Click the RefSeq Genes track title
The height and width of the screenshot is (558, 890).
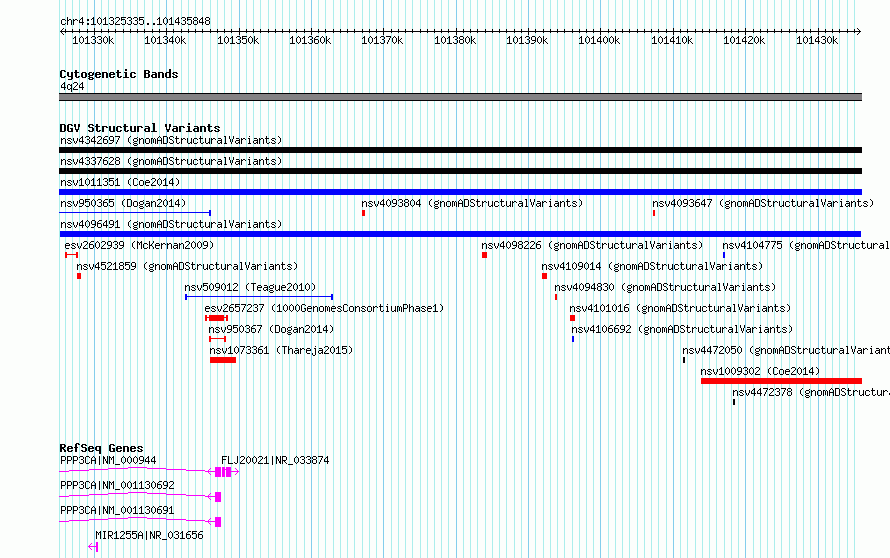pos(101,448)
